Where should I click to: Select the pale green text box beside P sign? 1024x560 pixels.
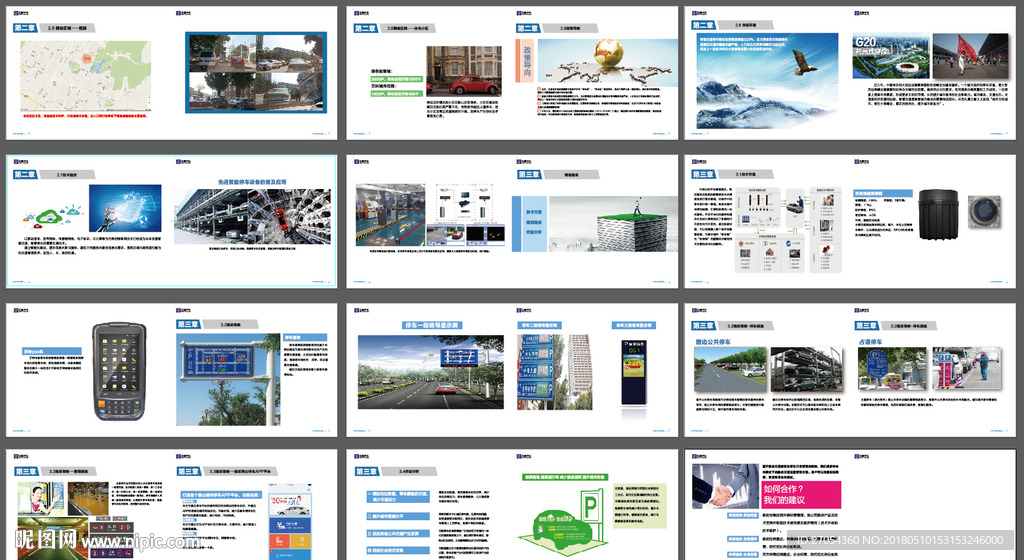(x=640, y=506)
